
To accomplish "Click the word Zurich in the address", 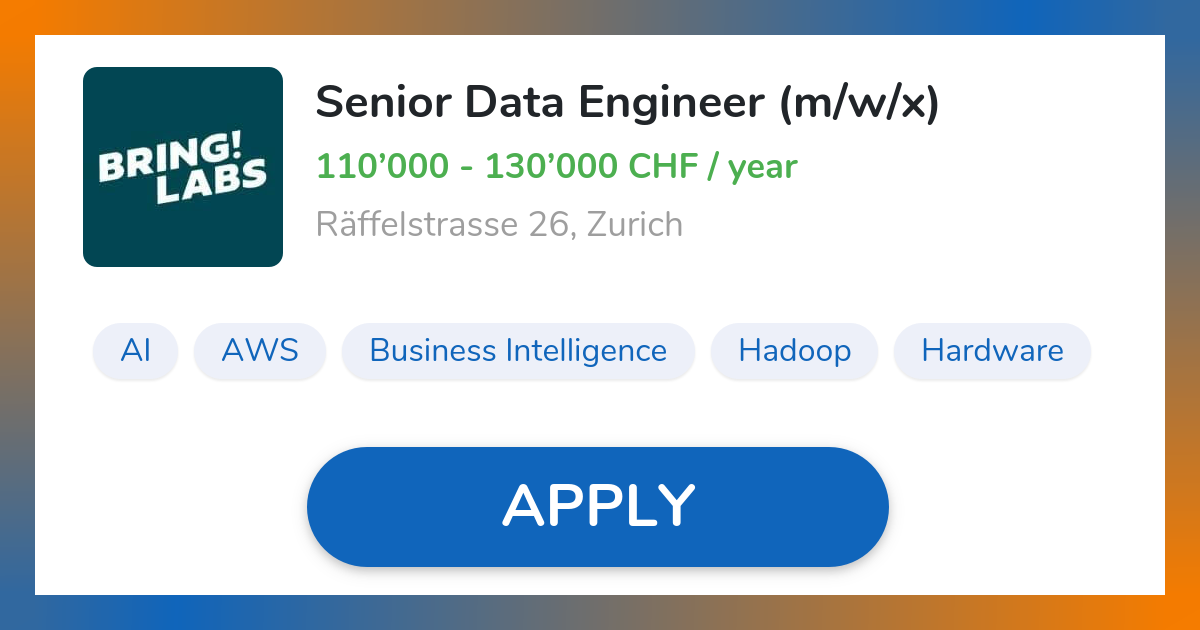I will [x=634, y=224].
